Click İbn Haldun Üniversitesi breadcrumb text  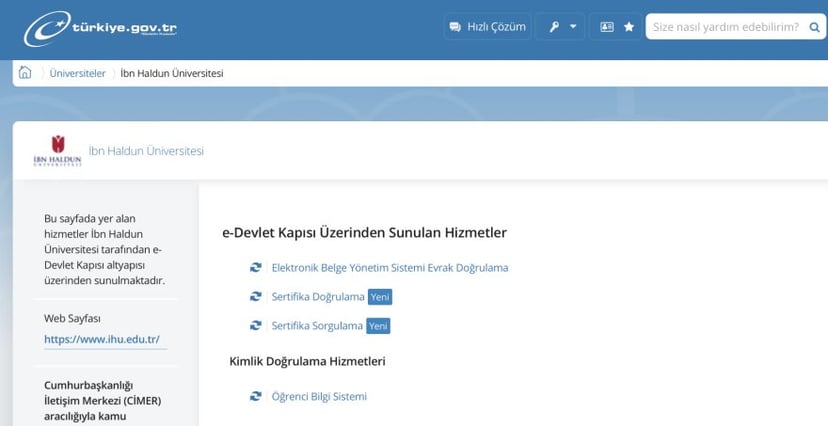[x=172, y=73]
